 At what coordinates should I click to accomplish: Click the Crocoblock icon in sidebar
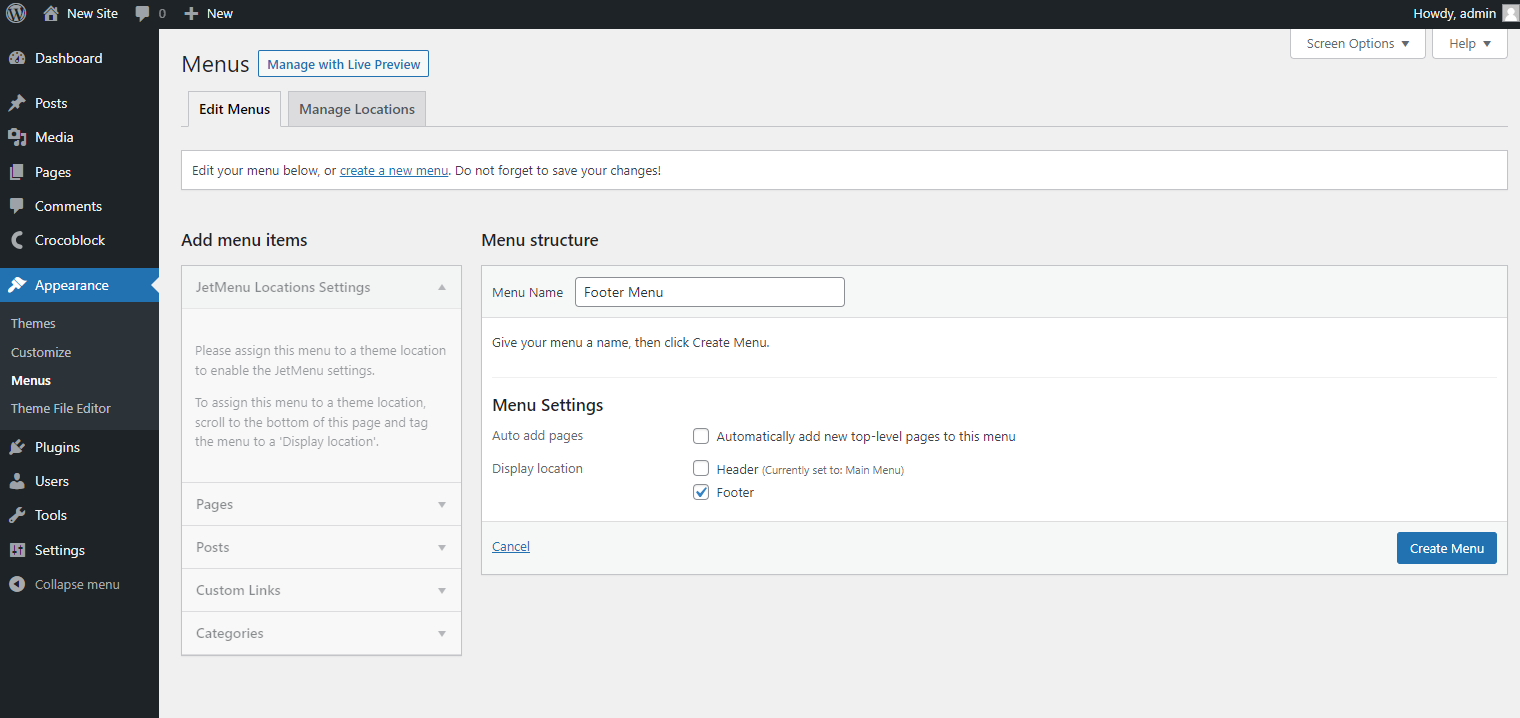pyautogui.click(x=17, y=240)
